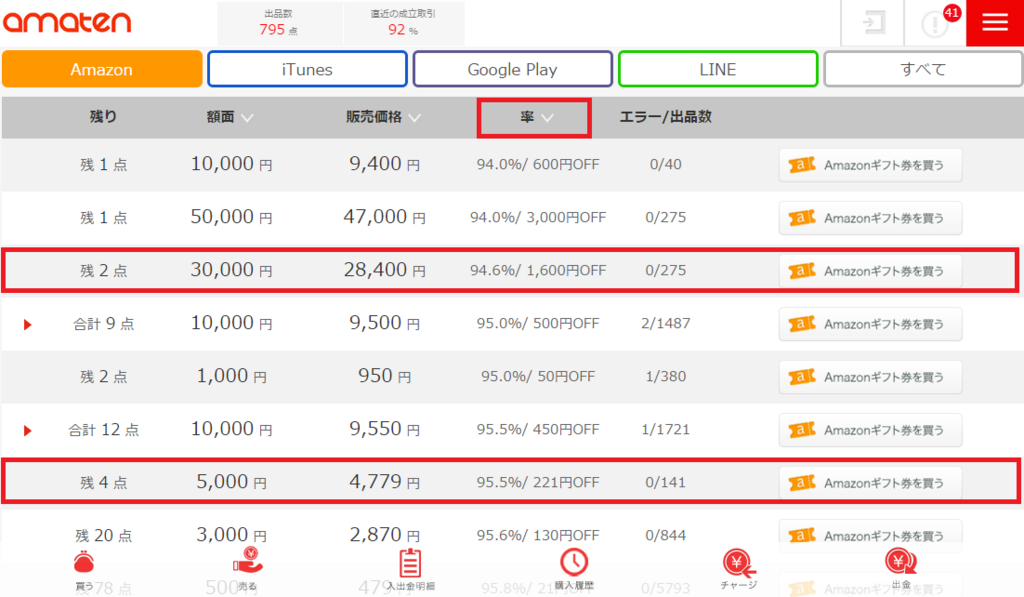Click the 2/1487 error count

click(x=665, y=323)
